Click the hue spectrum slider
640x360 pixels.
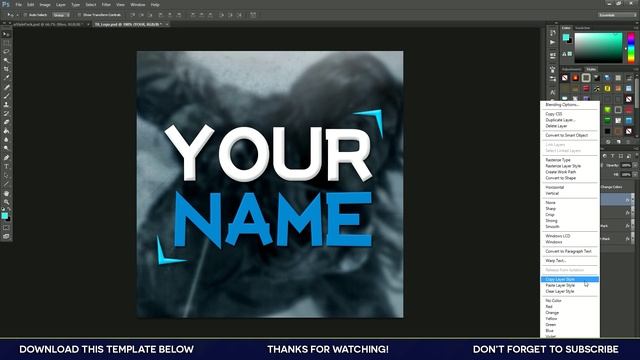631,48
